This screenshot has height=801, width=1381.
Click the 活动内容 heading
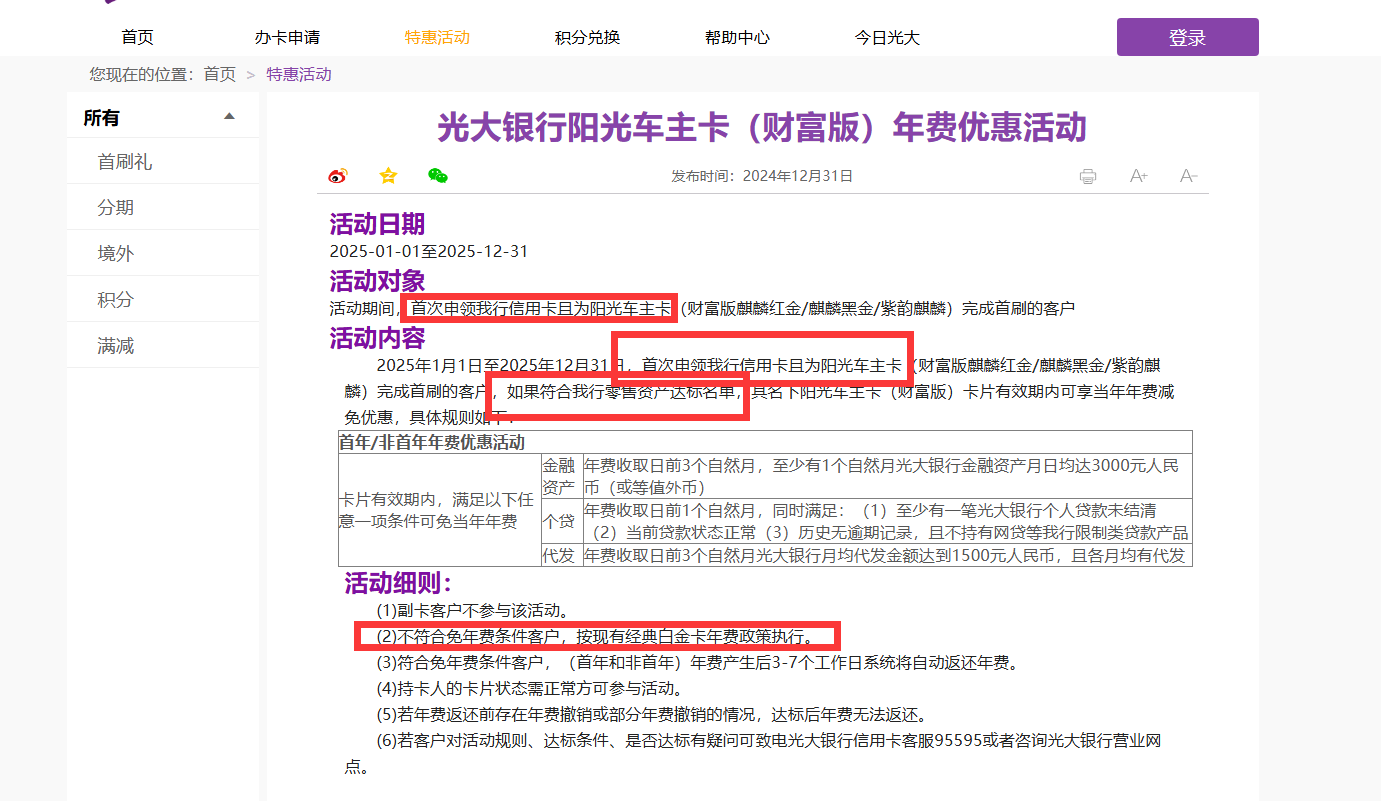point(377,338)
